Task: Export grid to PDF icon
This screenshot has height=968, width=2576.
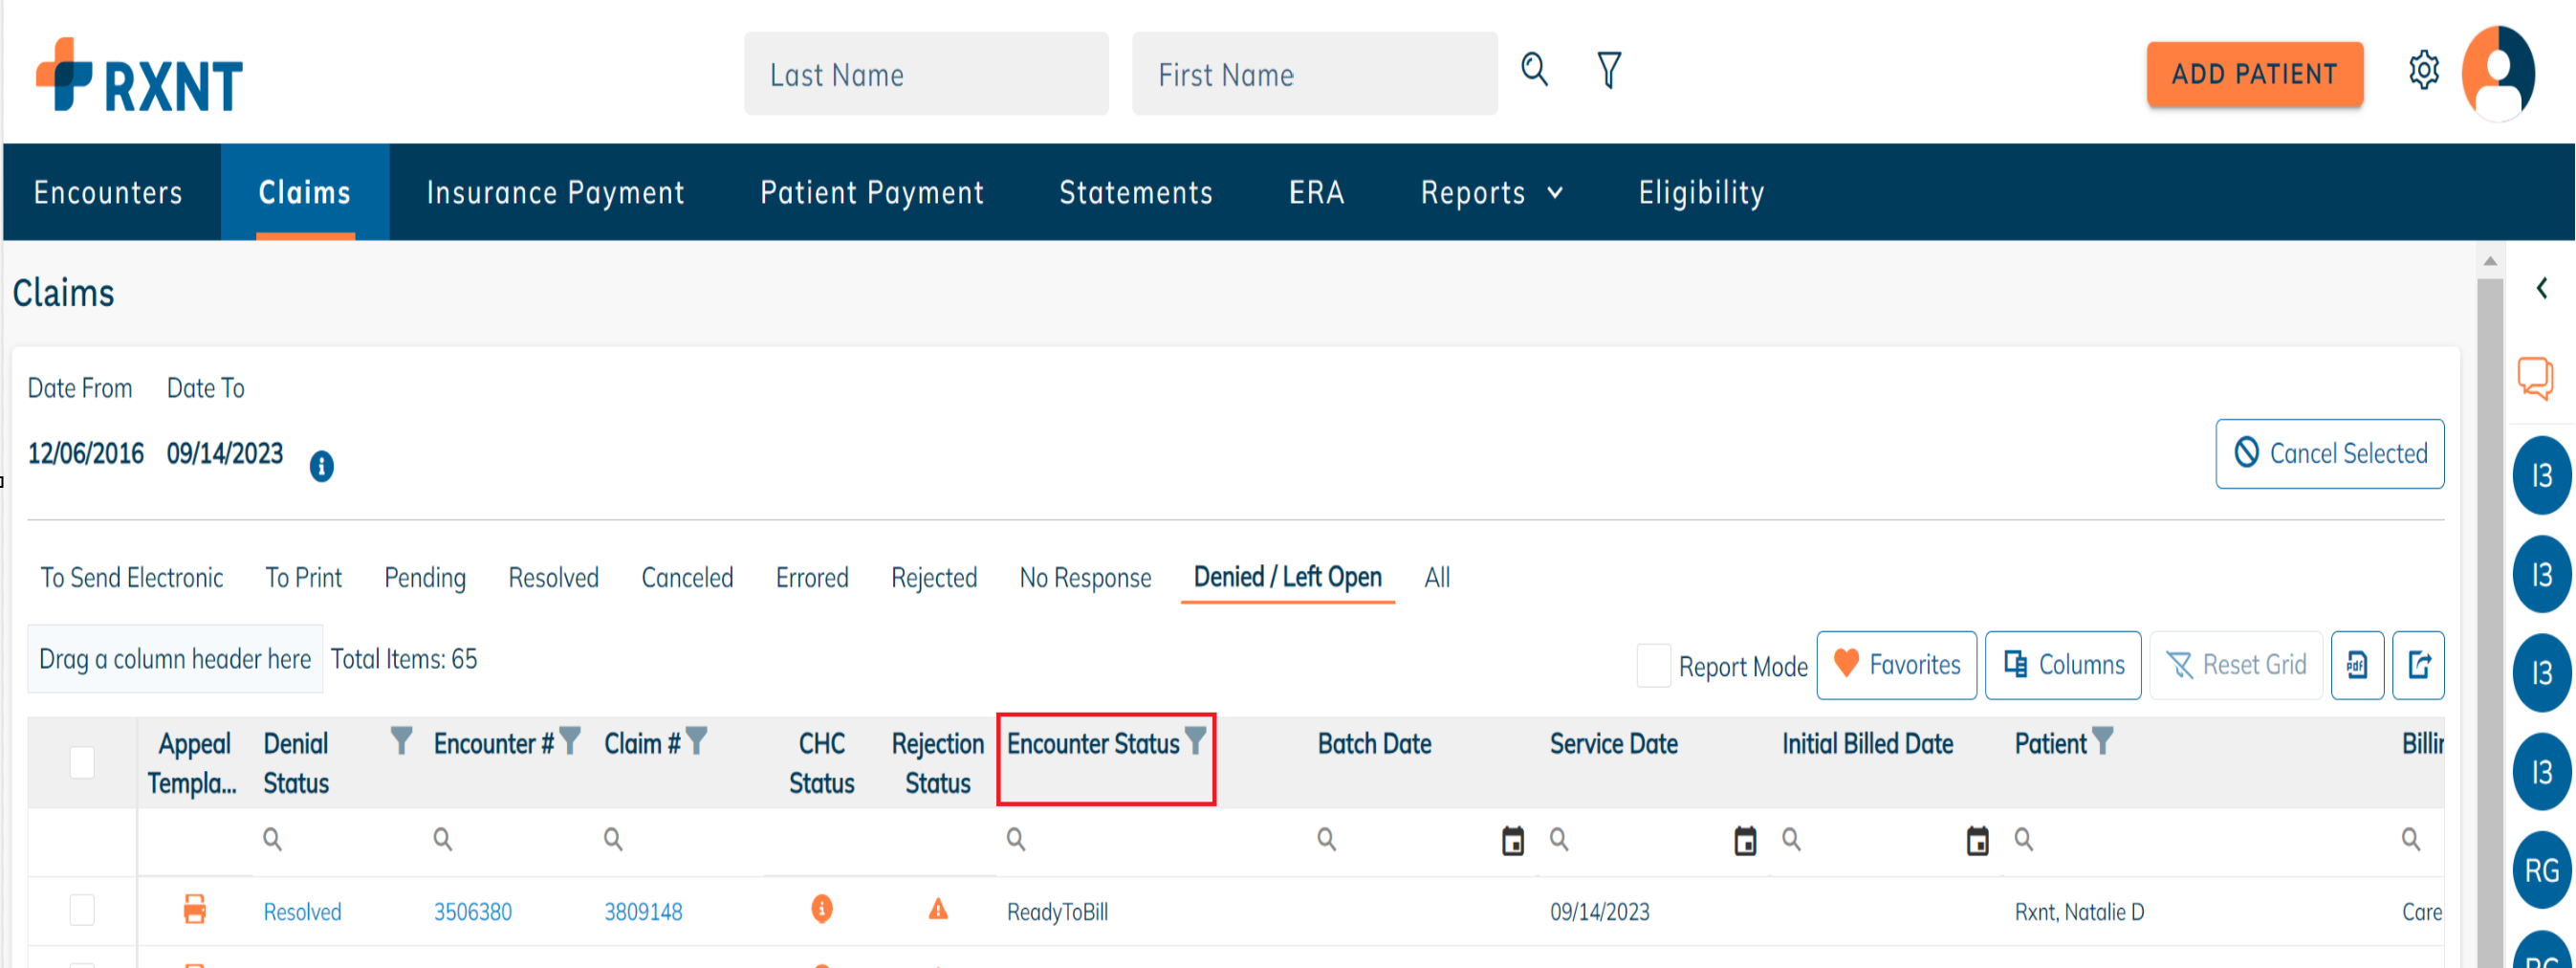Action: tap(2356, 665)
